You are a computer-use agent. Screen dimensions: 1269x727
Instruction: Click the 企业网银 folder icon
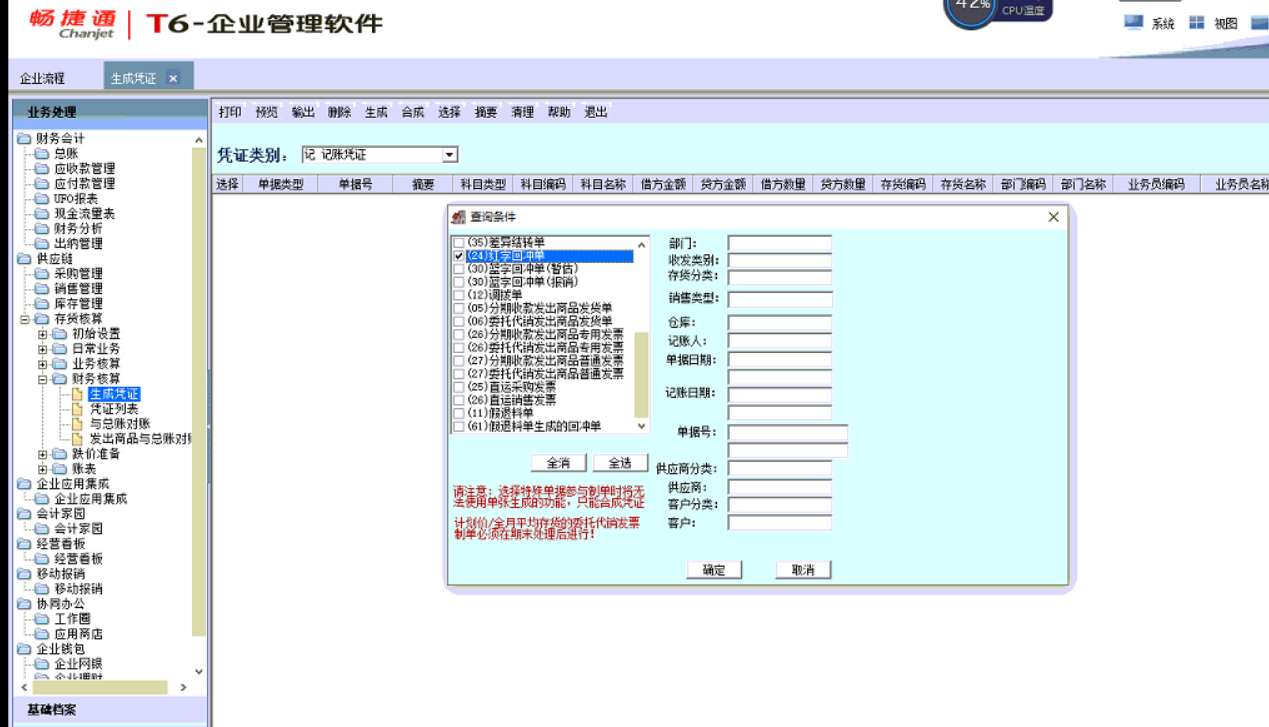tap(42, 664)
